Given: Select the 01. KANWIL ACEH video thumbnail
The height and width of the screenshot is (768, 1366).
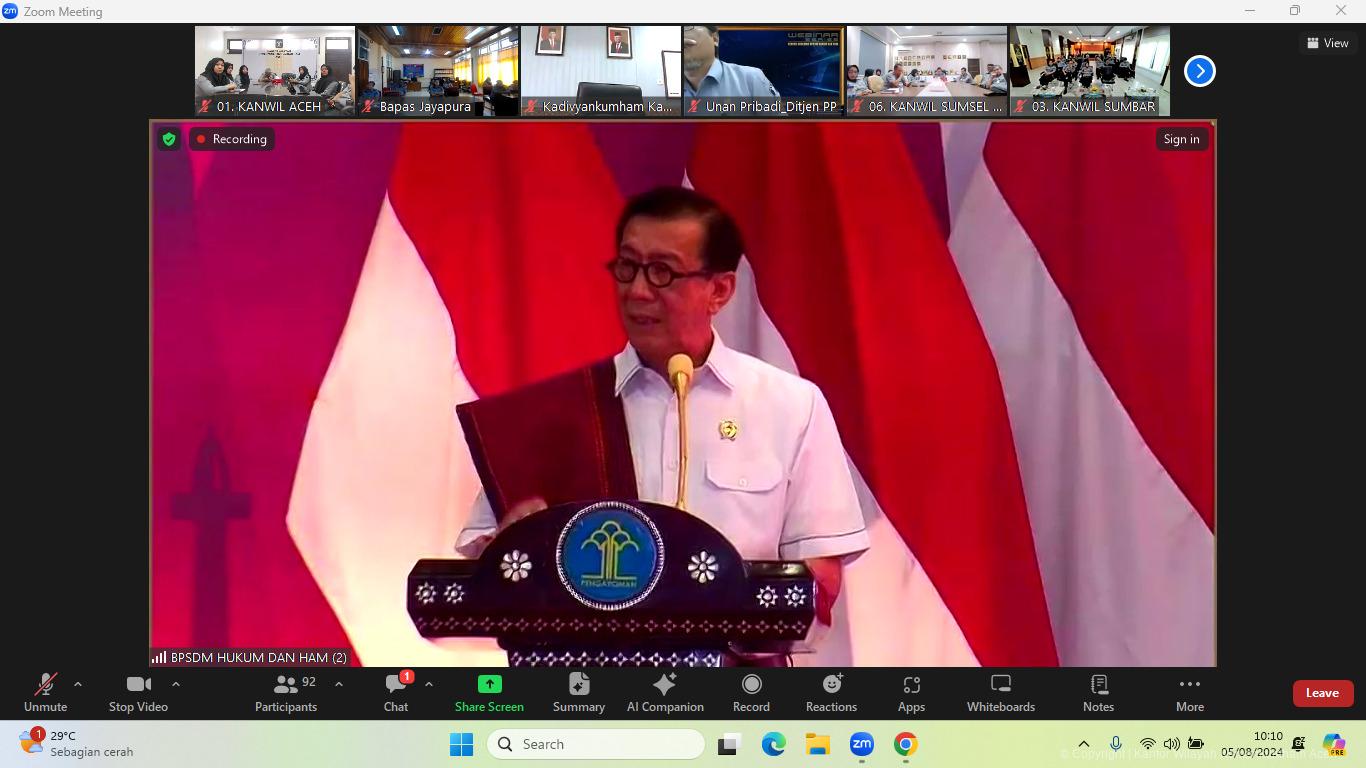Looking at the screenshot, I should [275, 71].
